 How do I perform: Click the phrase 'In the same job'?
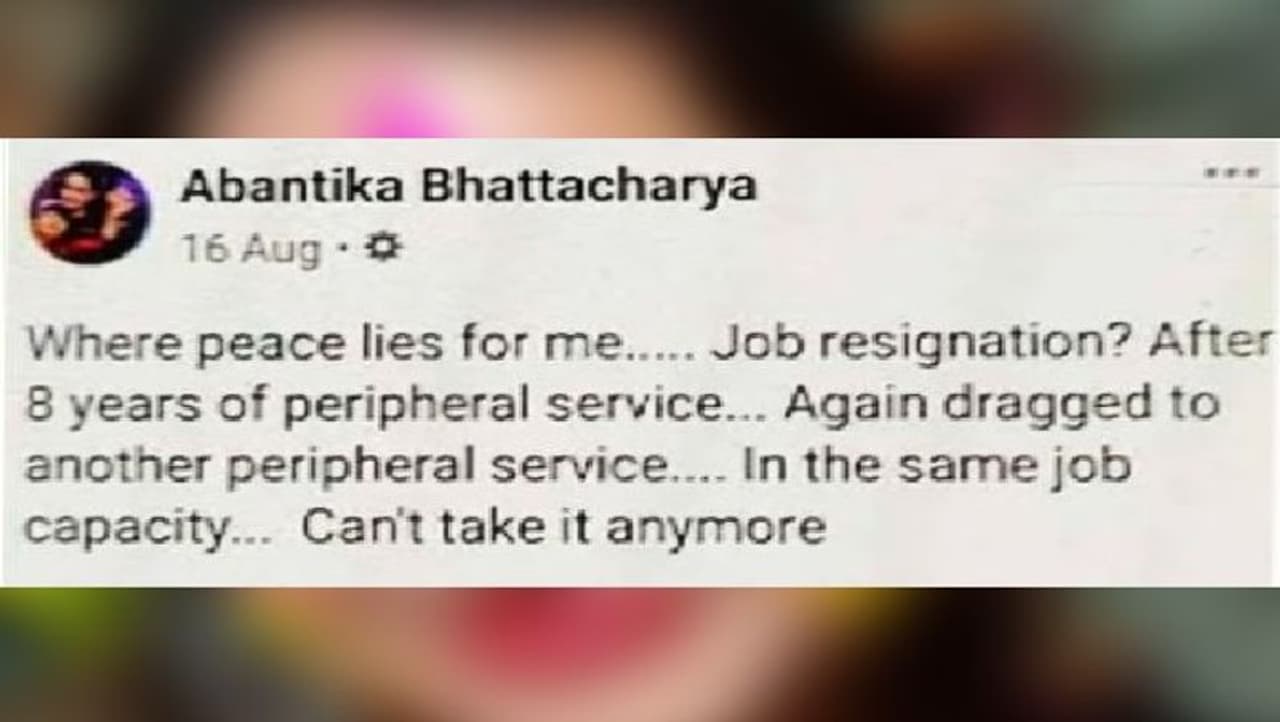point(935,468)
